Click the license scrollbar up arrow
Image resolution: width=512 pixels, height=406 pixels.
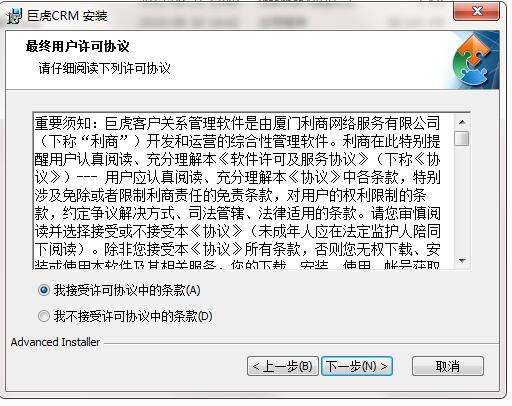click(462, 122)
